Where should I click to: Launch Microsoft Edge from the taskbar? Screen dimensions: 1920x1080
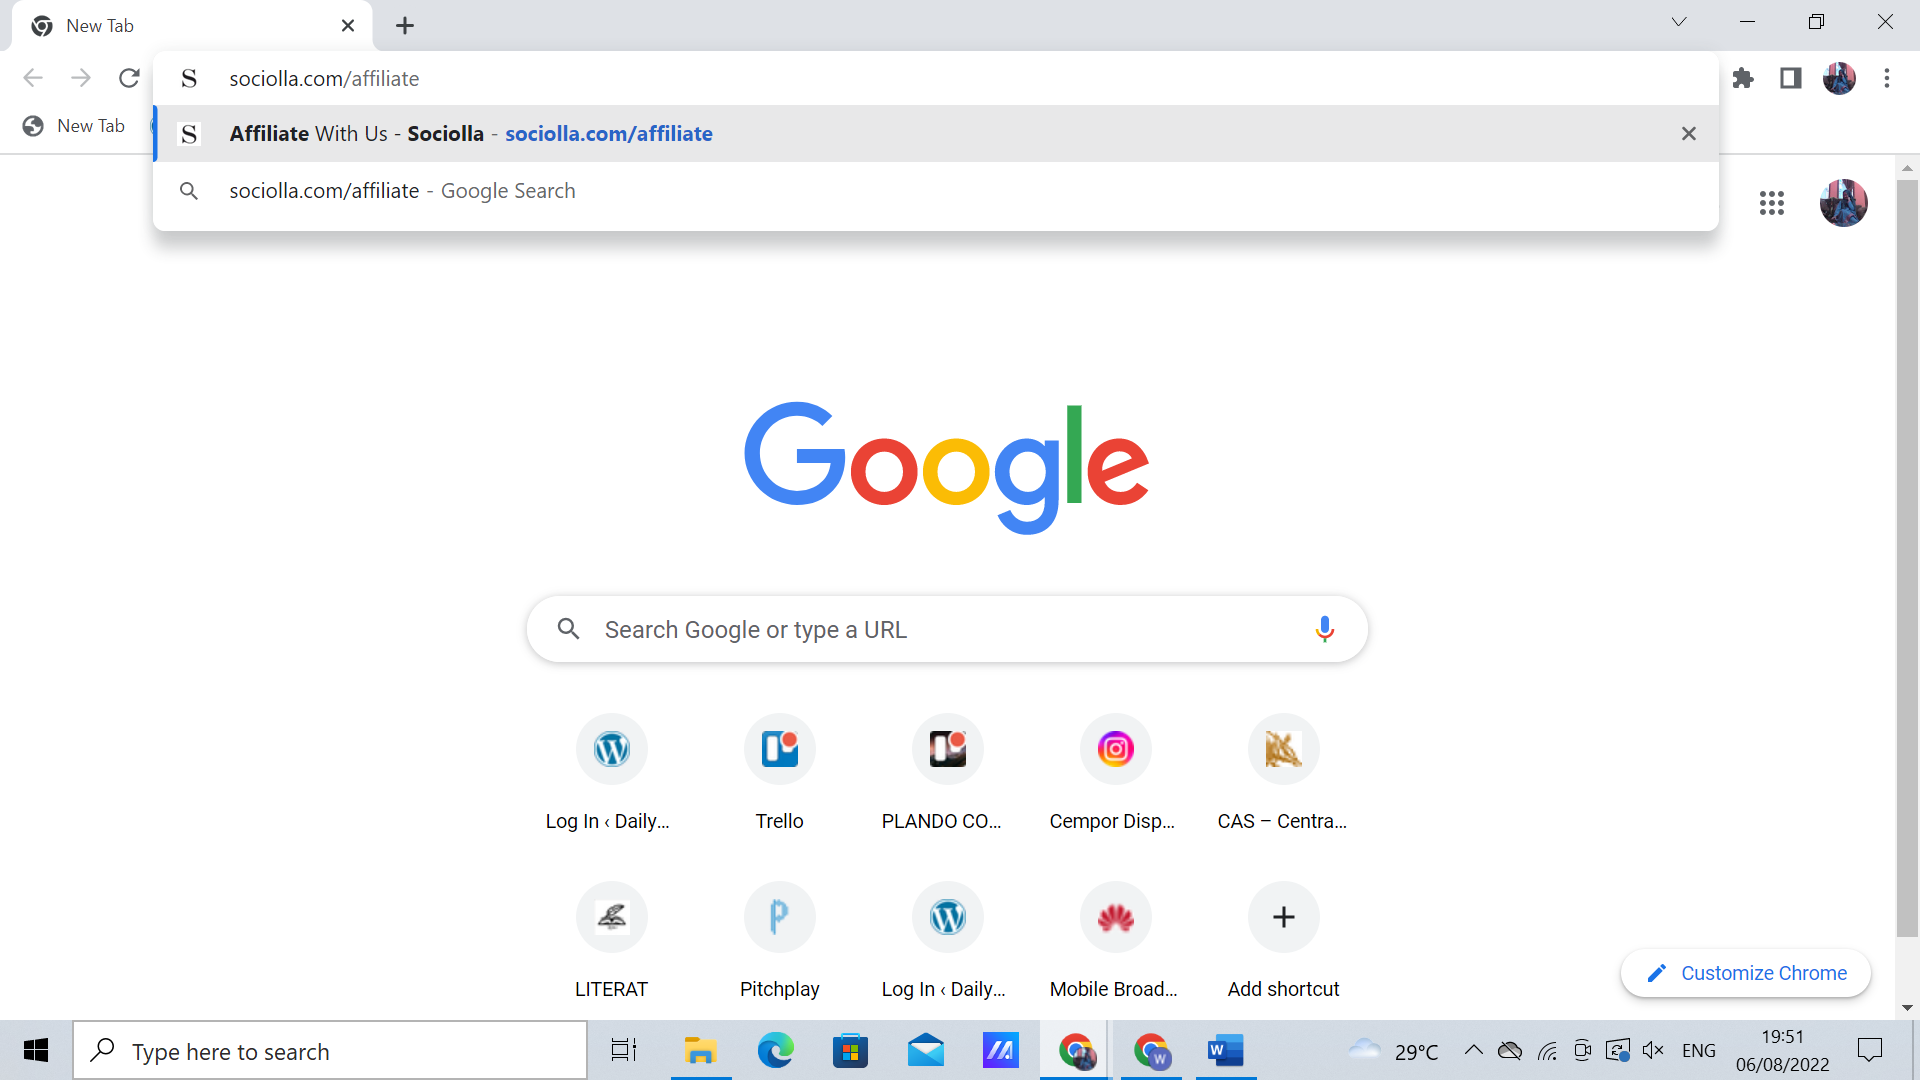(x=775, y=1050)
